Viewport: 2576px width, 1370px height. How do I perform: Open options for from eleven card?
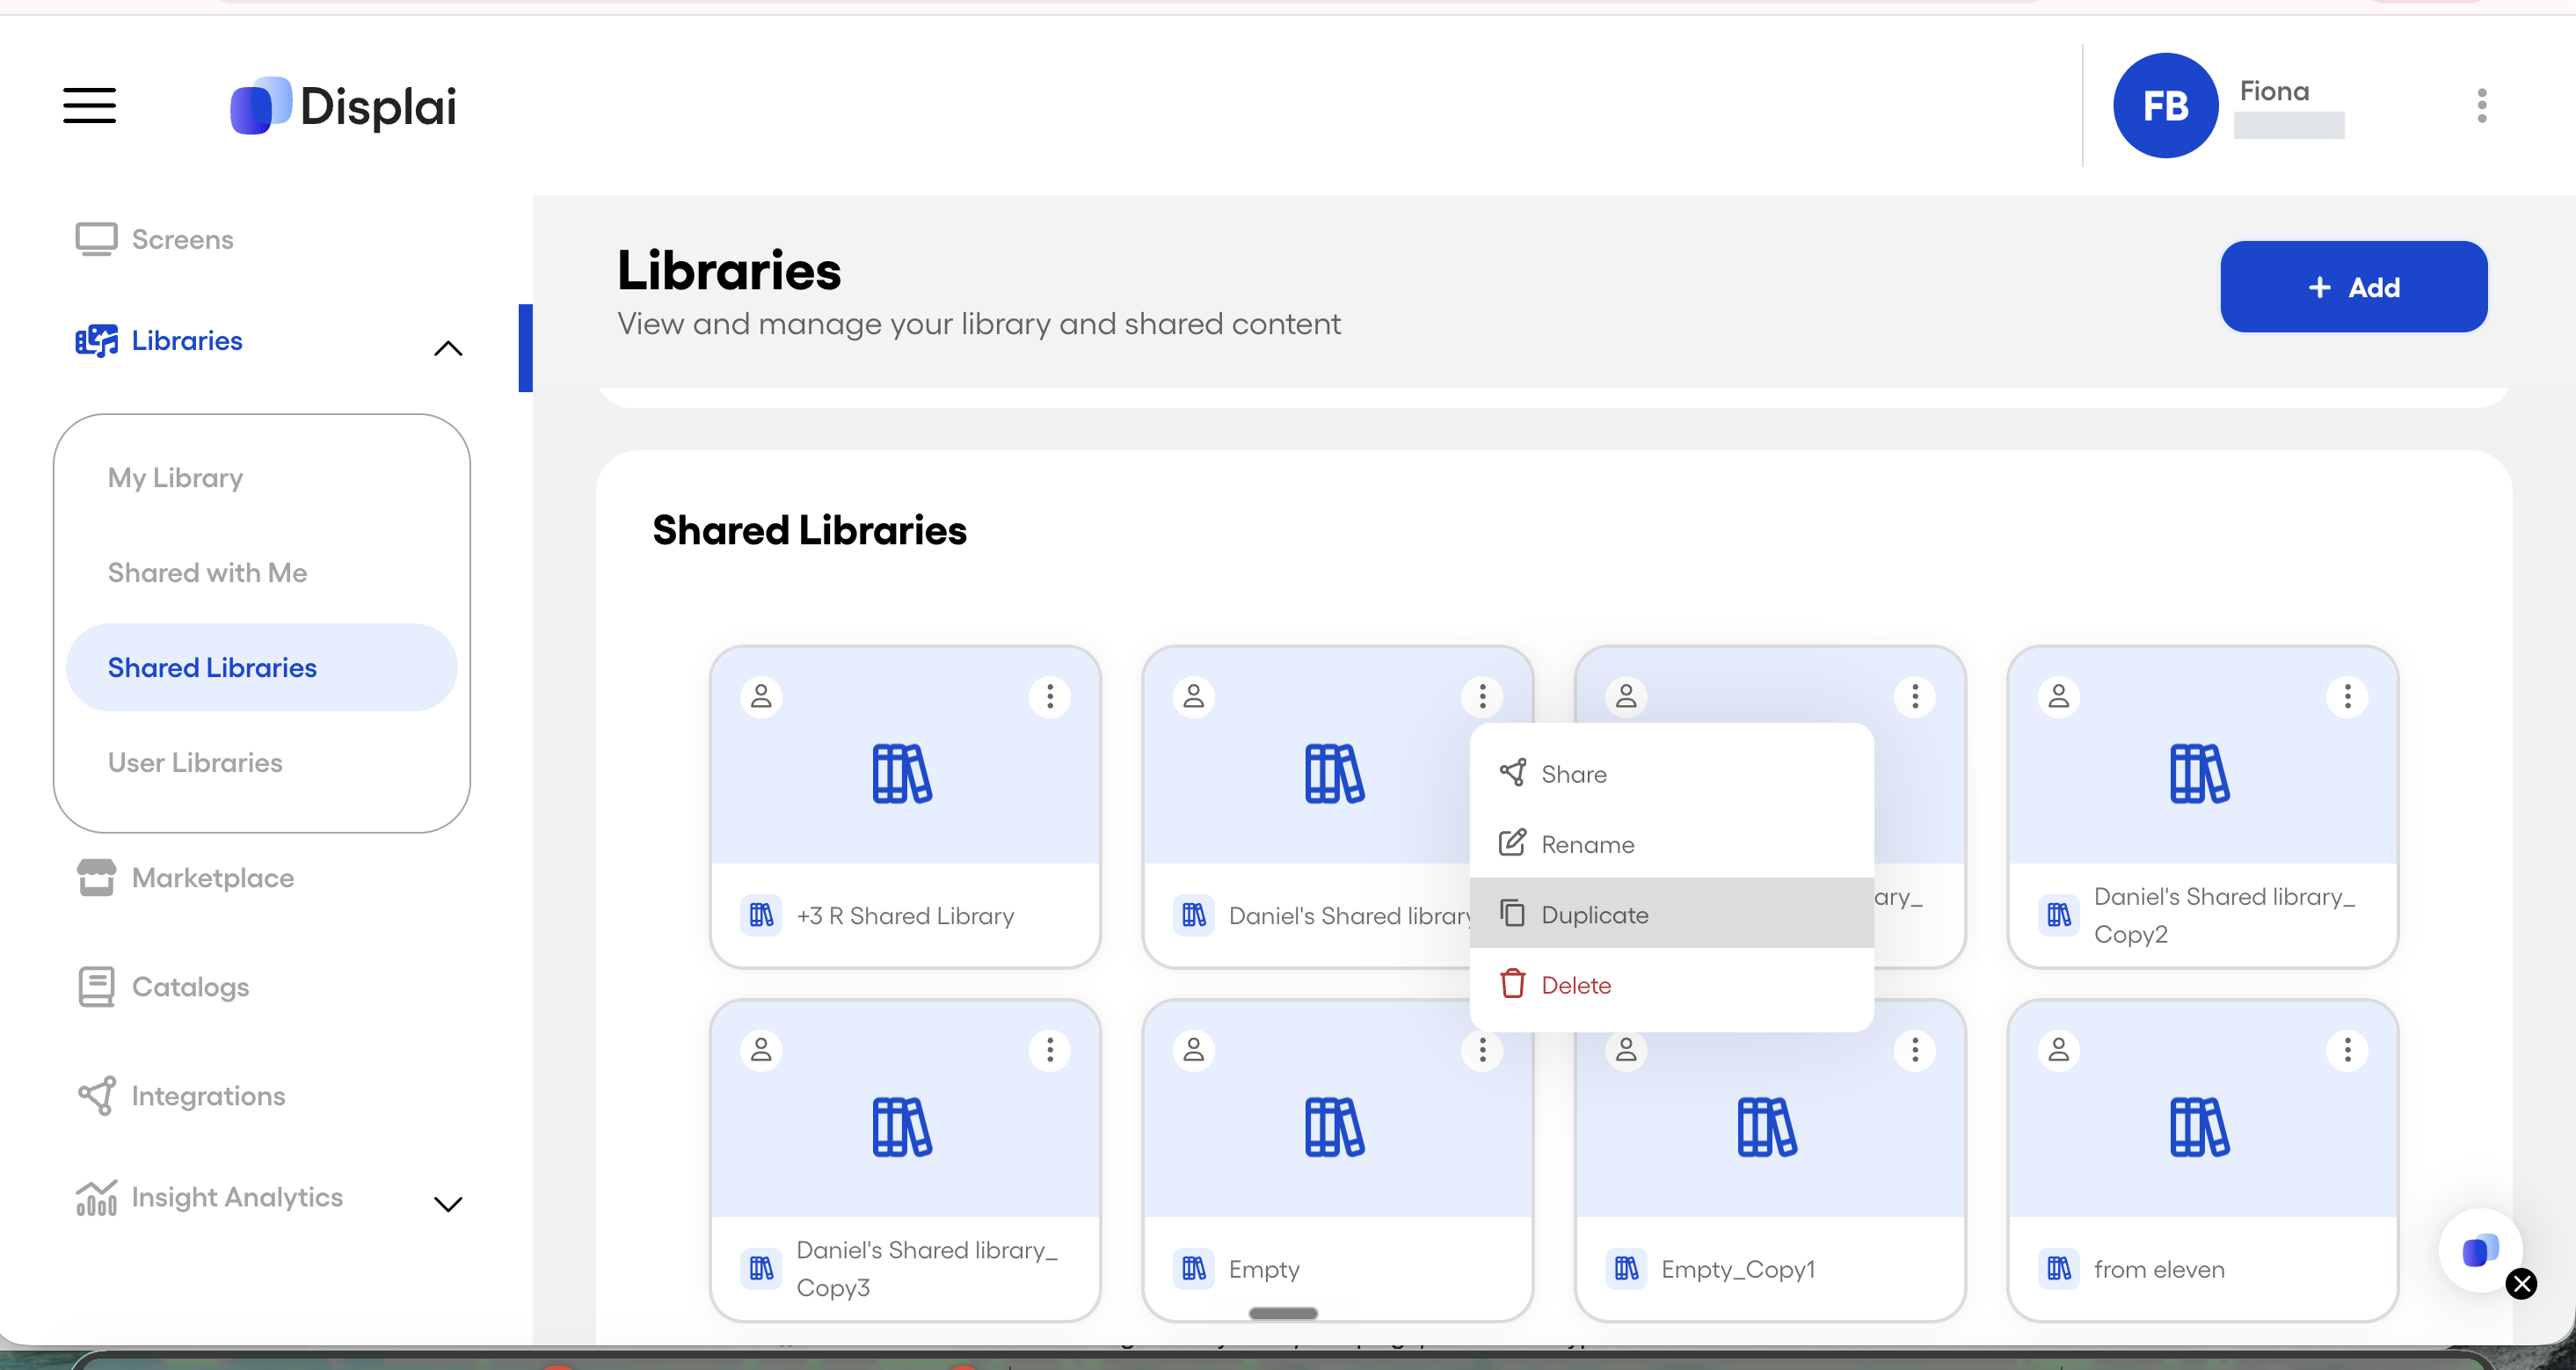(2347, 1050)
